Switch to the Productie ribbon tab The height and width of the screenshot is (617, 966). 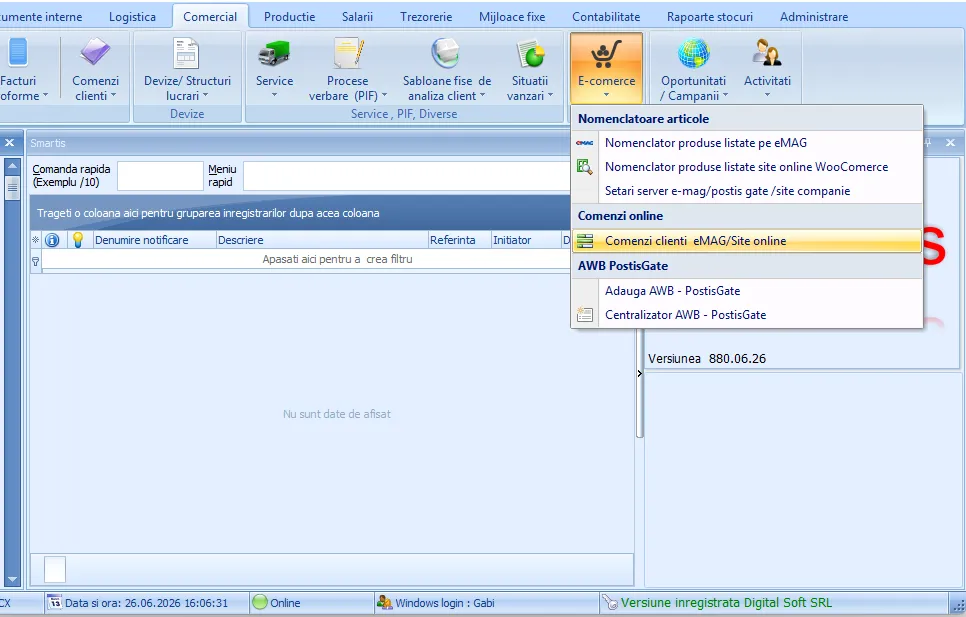click(290, 17)
